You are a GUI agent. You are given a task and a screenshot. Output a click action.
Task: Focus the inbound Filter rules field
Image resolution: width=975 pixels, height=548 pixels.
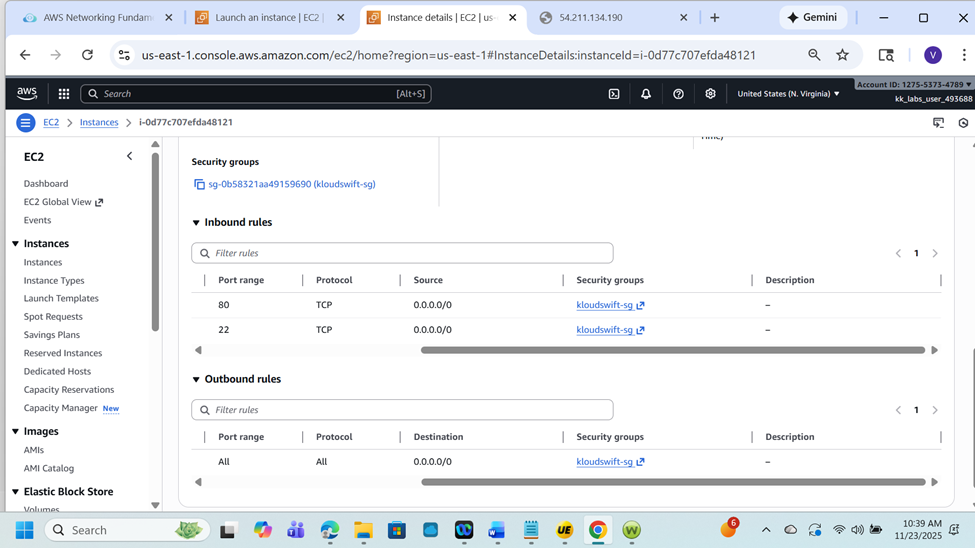coord(402,253)
